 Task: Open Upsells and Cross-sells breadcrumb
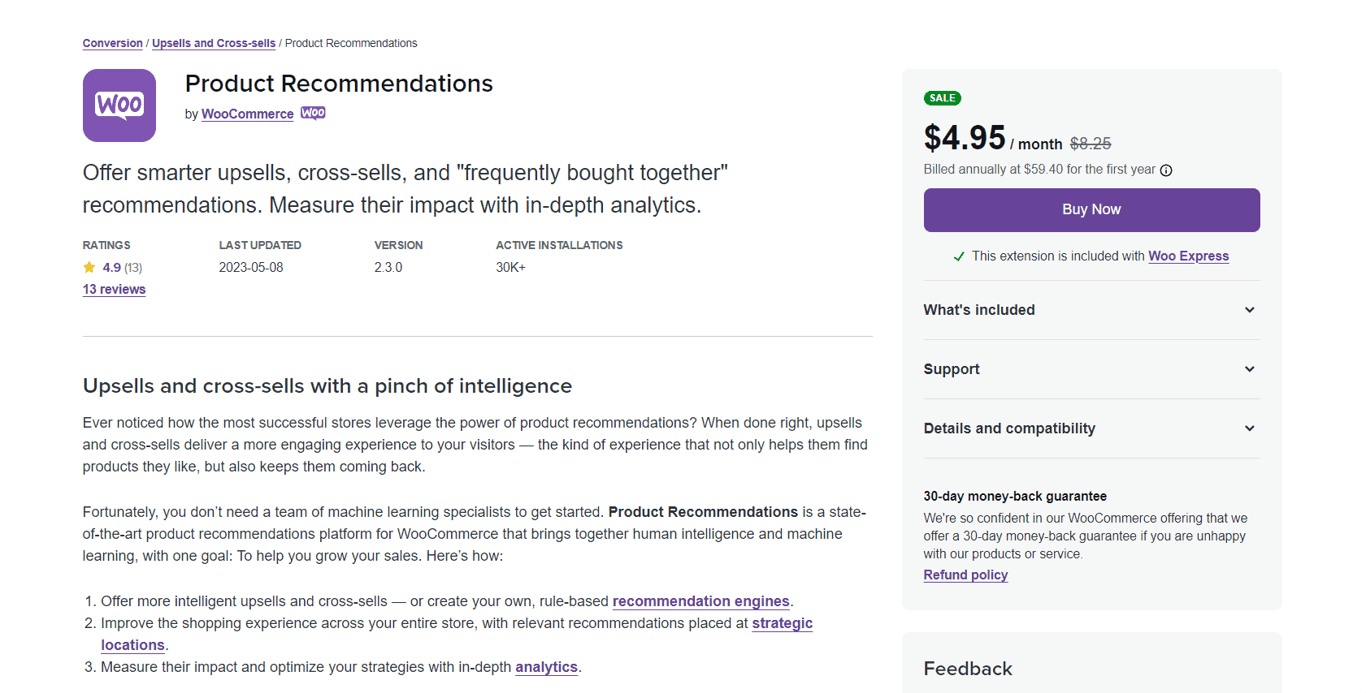click(213, 43)
